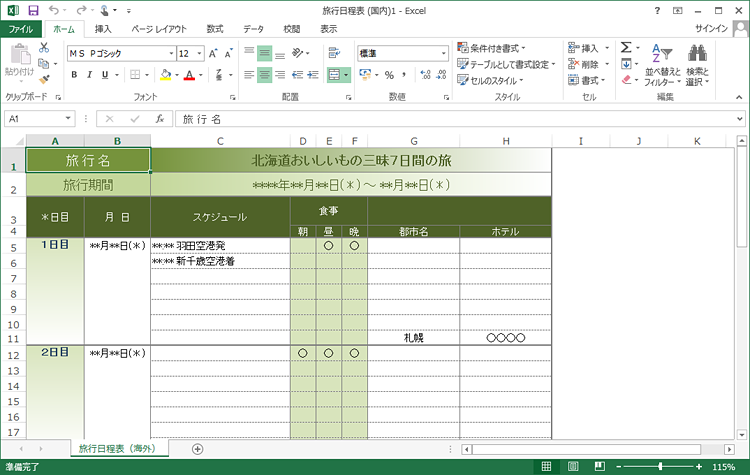Image resolution: width=750 pixels, height=475 pixels.
Task: Click the AutoSum sigma icon
Action: (x=626, y=47)
